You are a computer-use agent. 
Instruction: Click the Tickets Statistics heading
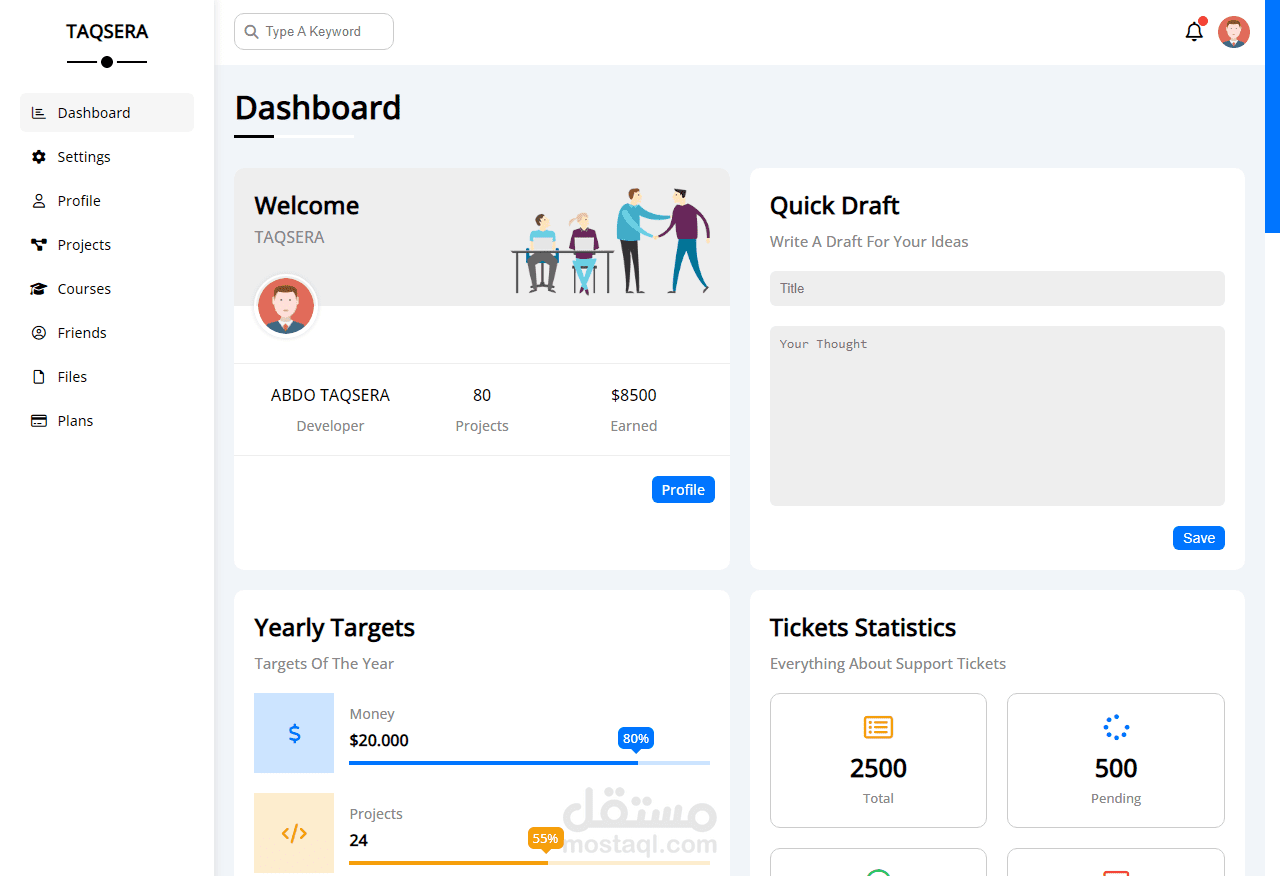click(x=863, y=628)
